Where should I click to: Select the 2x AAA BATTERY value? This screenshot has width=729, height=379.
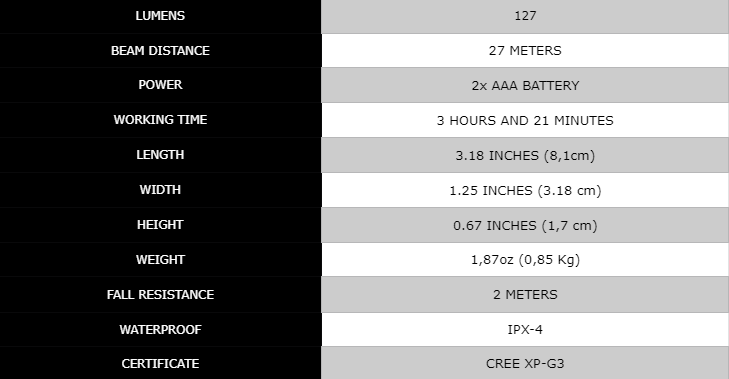point(525,86)
